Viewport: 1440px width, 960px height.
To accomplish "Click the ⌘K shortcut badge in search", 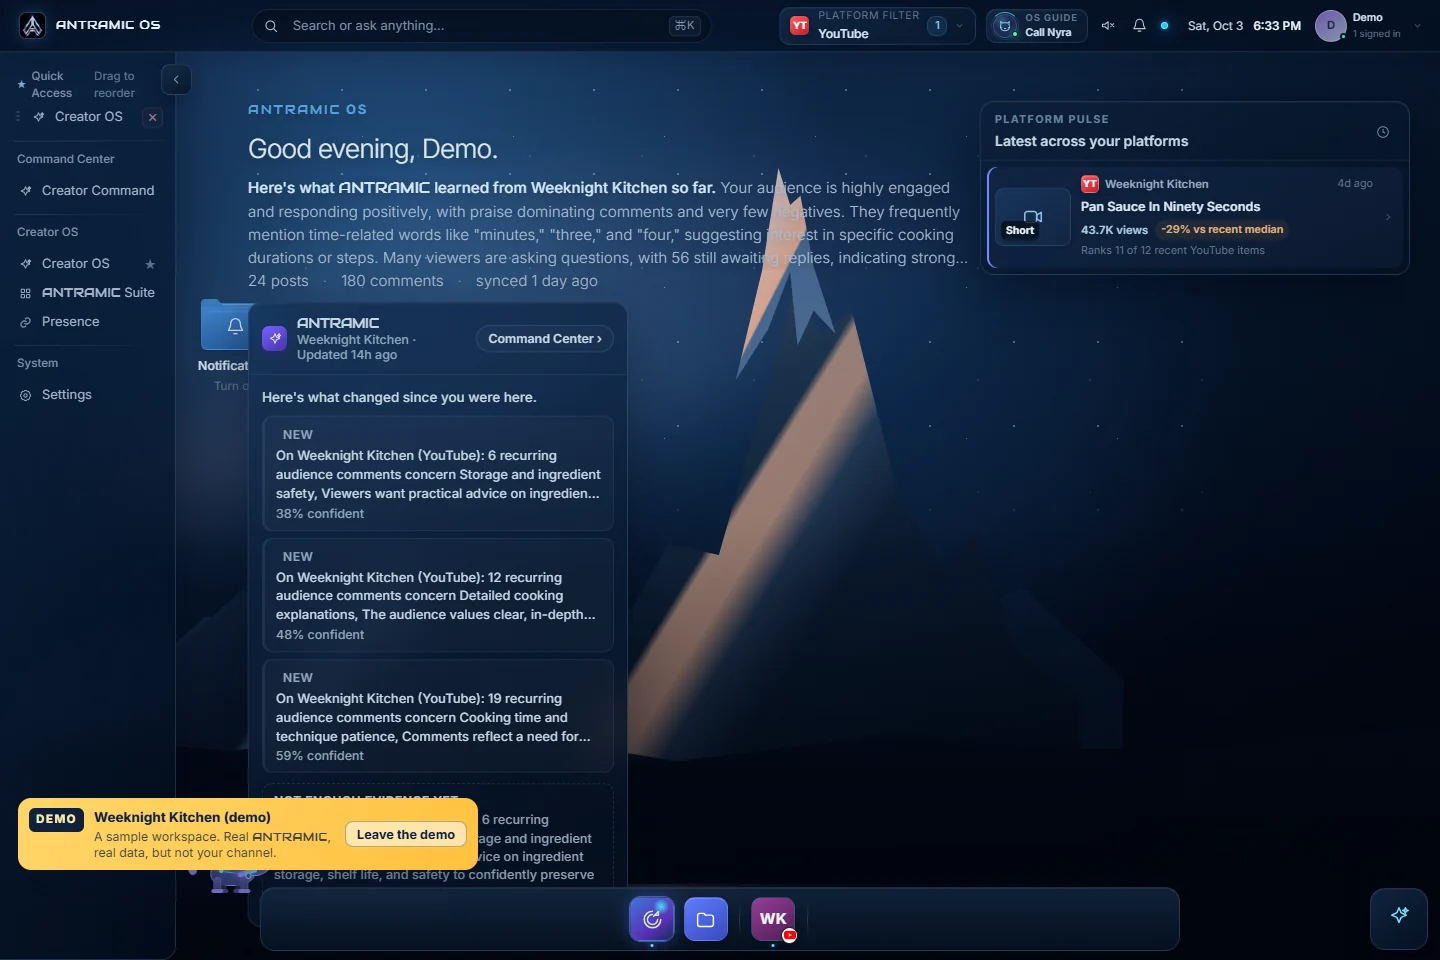I will 685,26.
